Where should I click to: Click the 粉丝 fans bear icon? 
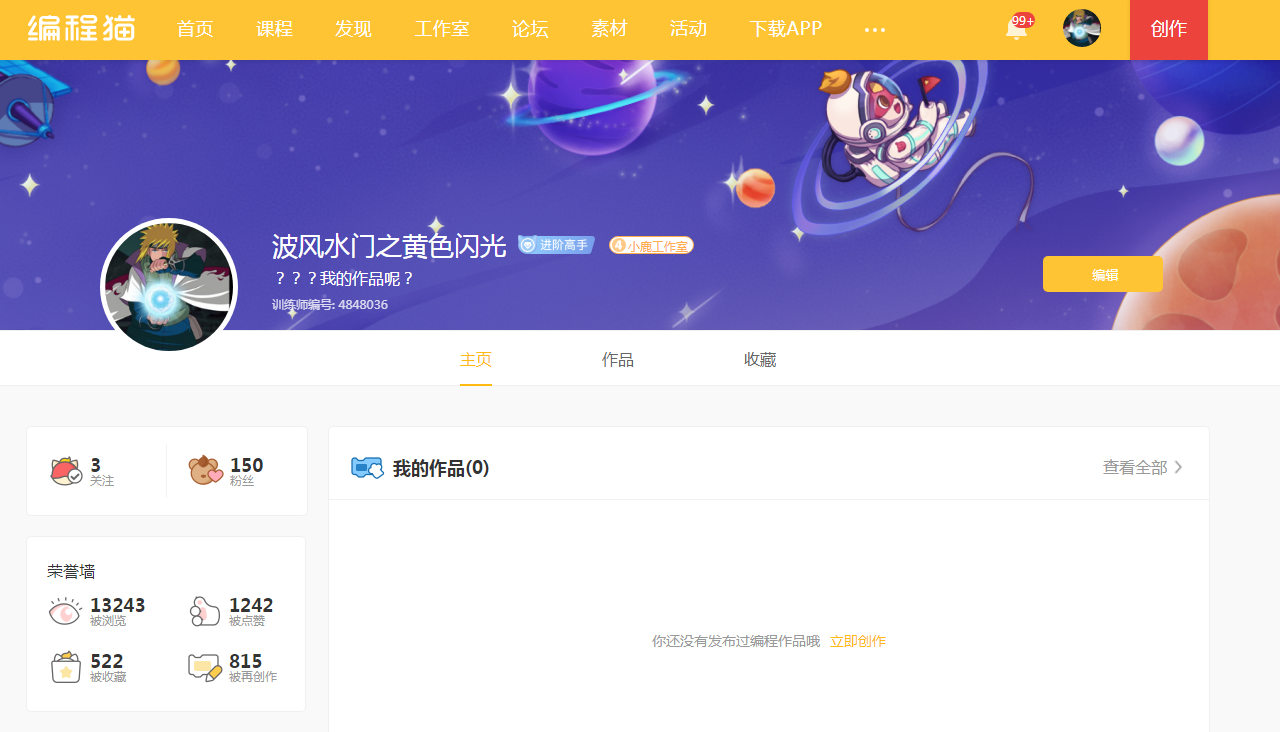click(206, 470)
